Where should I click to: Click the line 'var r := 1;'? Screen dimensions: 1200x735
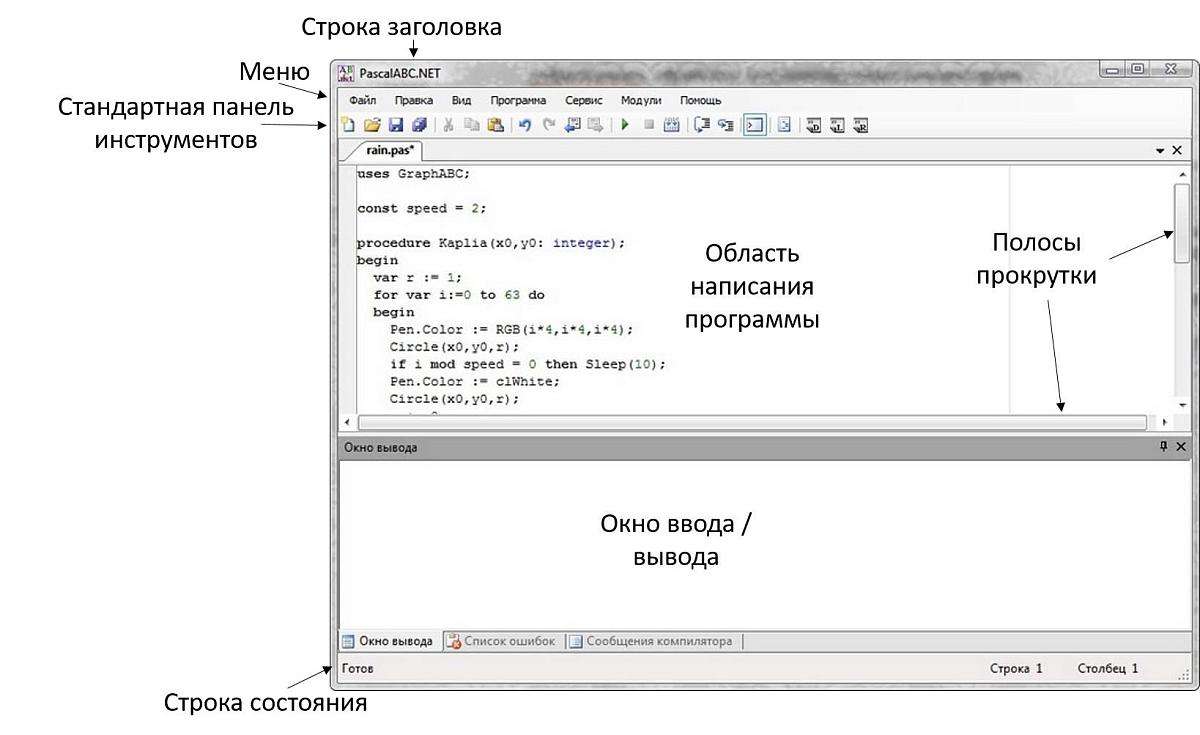pos(417,278)
